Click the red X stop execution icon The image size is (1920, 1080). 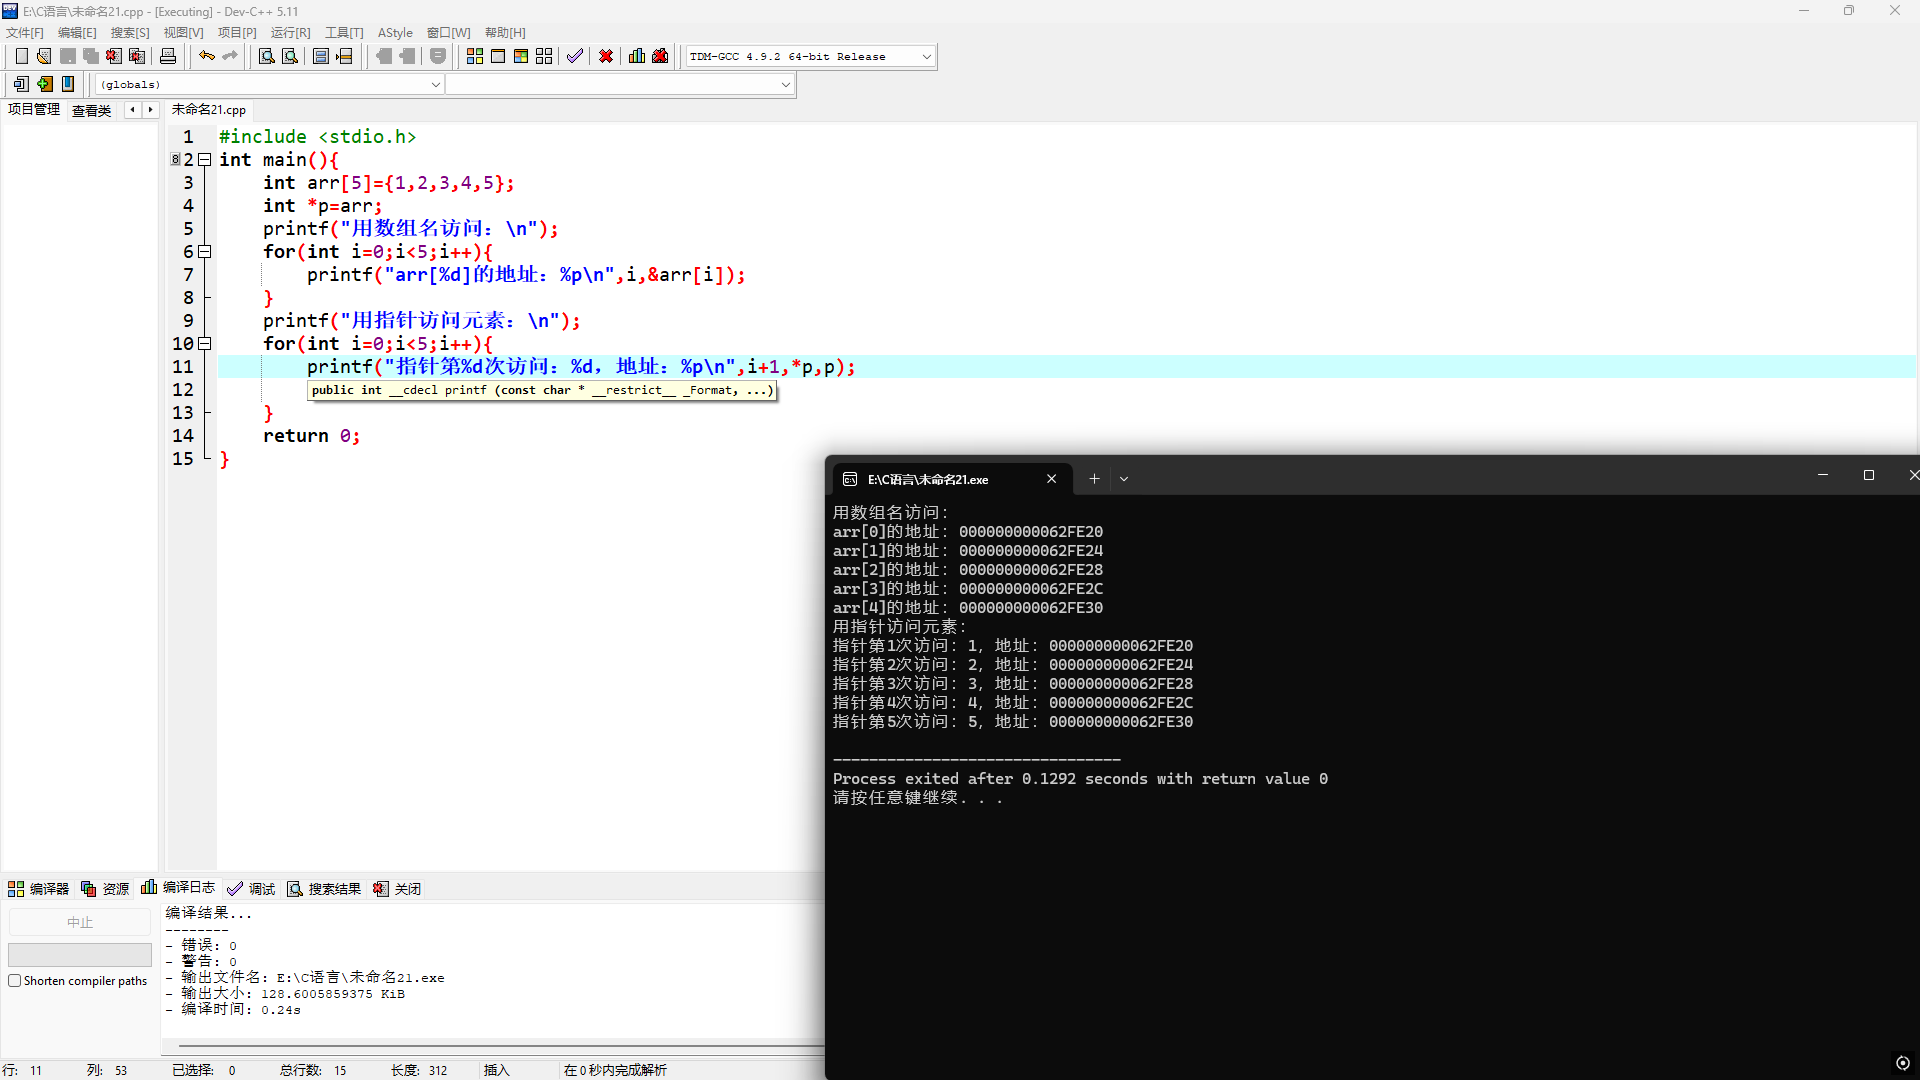[606, 56]
